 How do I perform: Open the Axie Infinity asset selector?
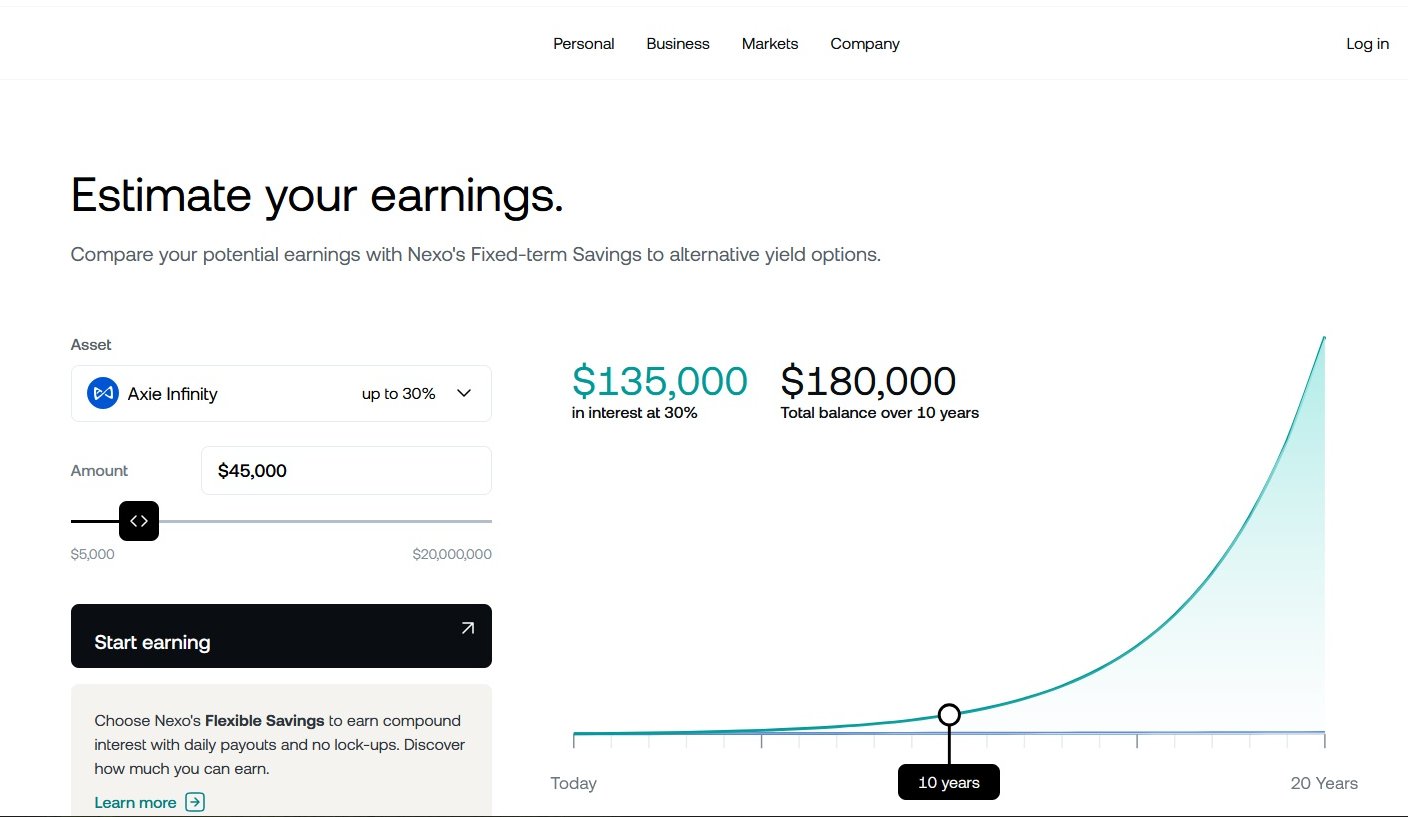[x=281, y=394]
